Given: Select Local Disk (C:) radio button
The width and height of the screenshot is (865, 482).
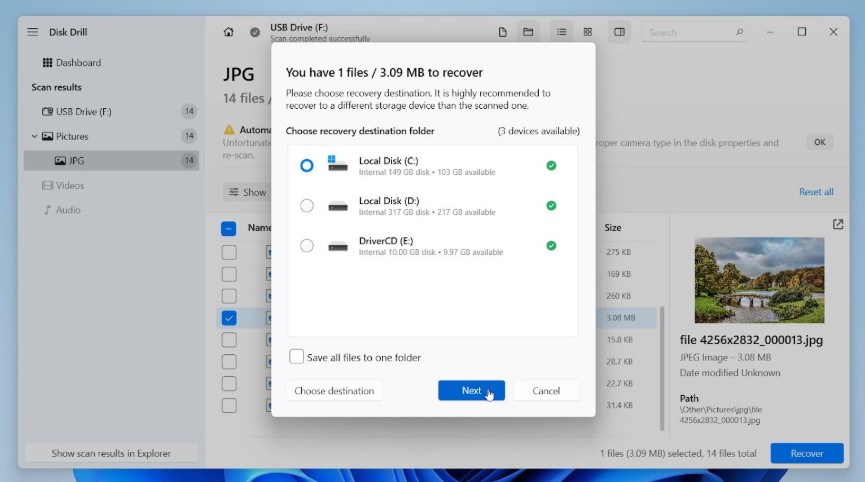Looking at the screenshot, I should click(307, 165).
